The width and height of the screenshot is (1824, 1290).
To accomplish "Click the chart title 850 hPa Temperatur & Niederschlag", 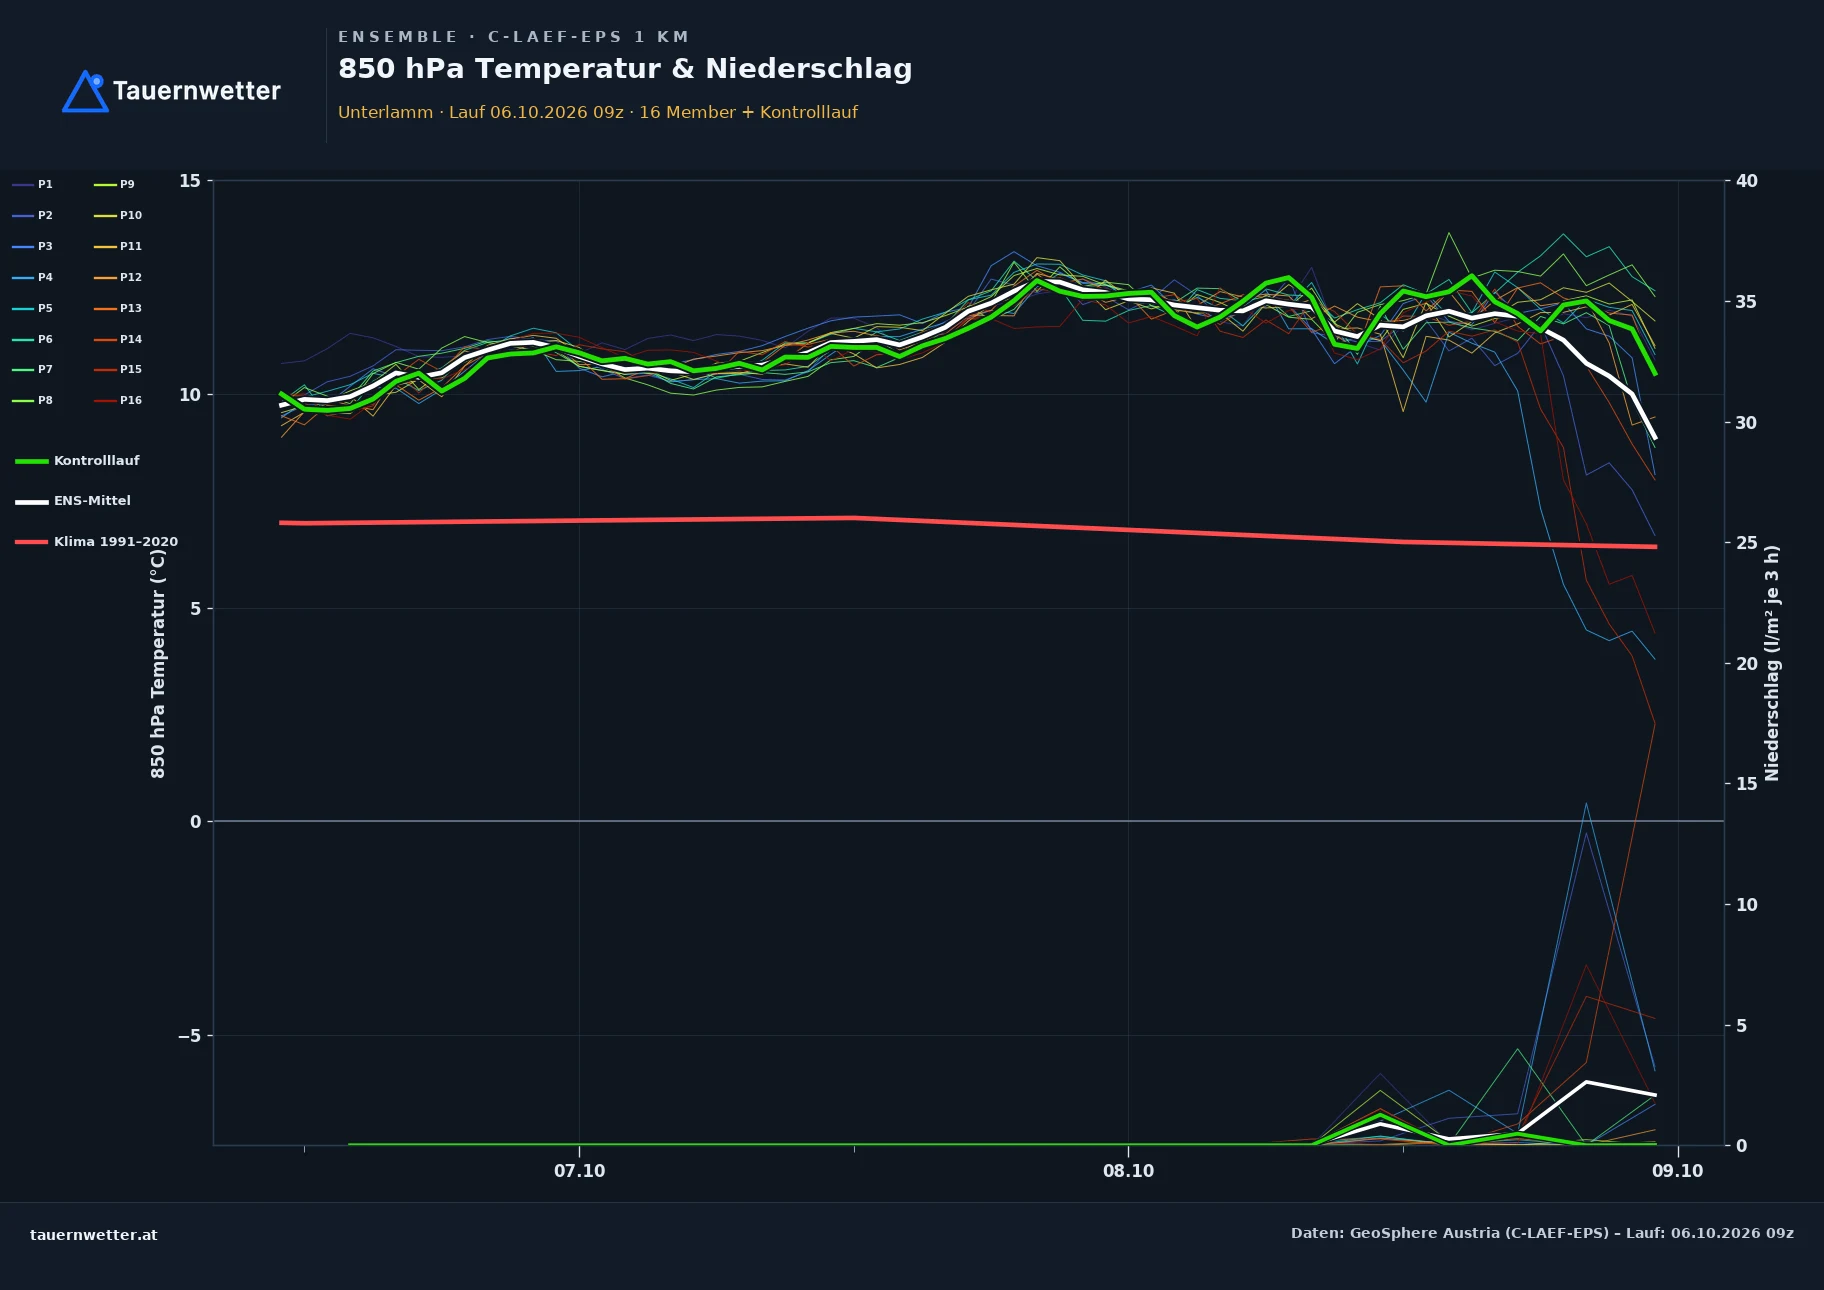I will pos(625,69).
